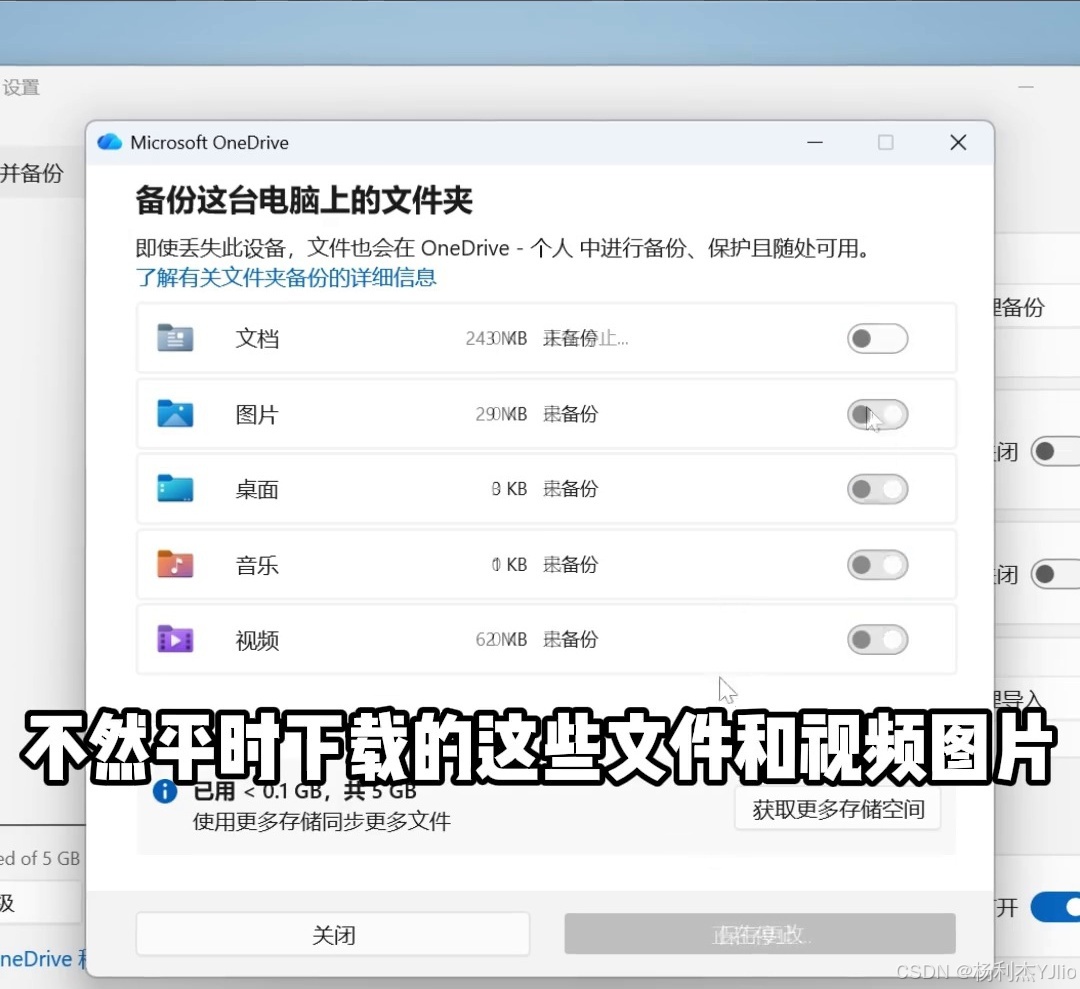1080x989 pixels.
Task: Click the backup status text in 桌面 row
Action: click(x=570, y=488)
